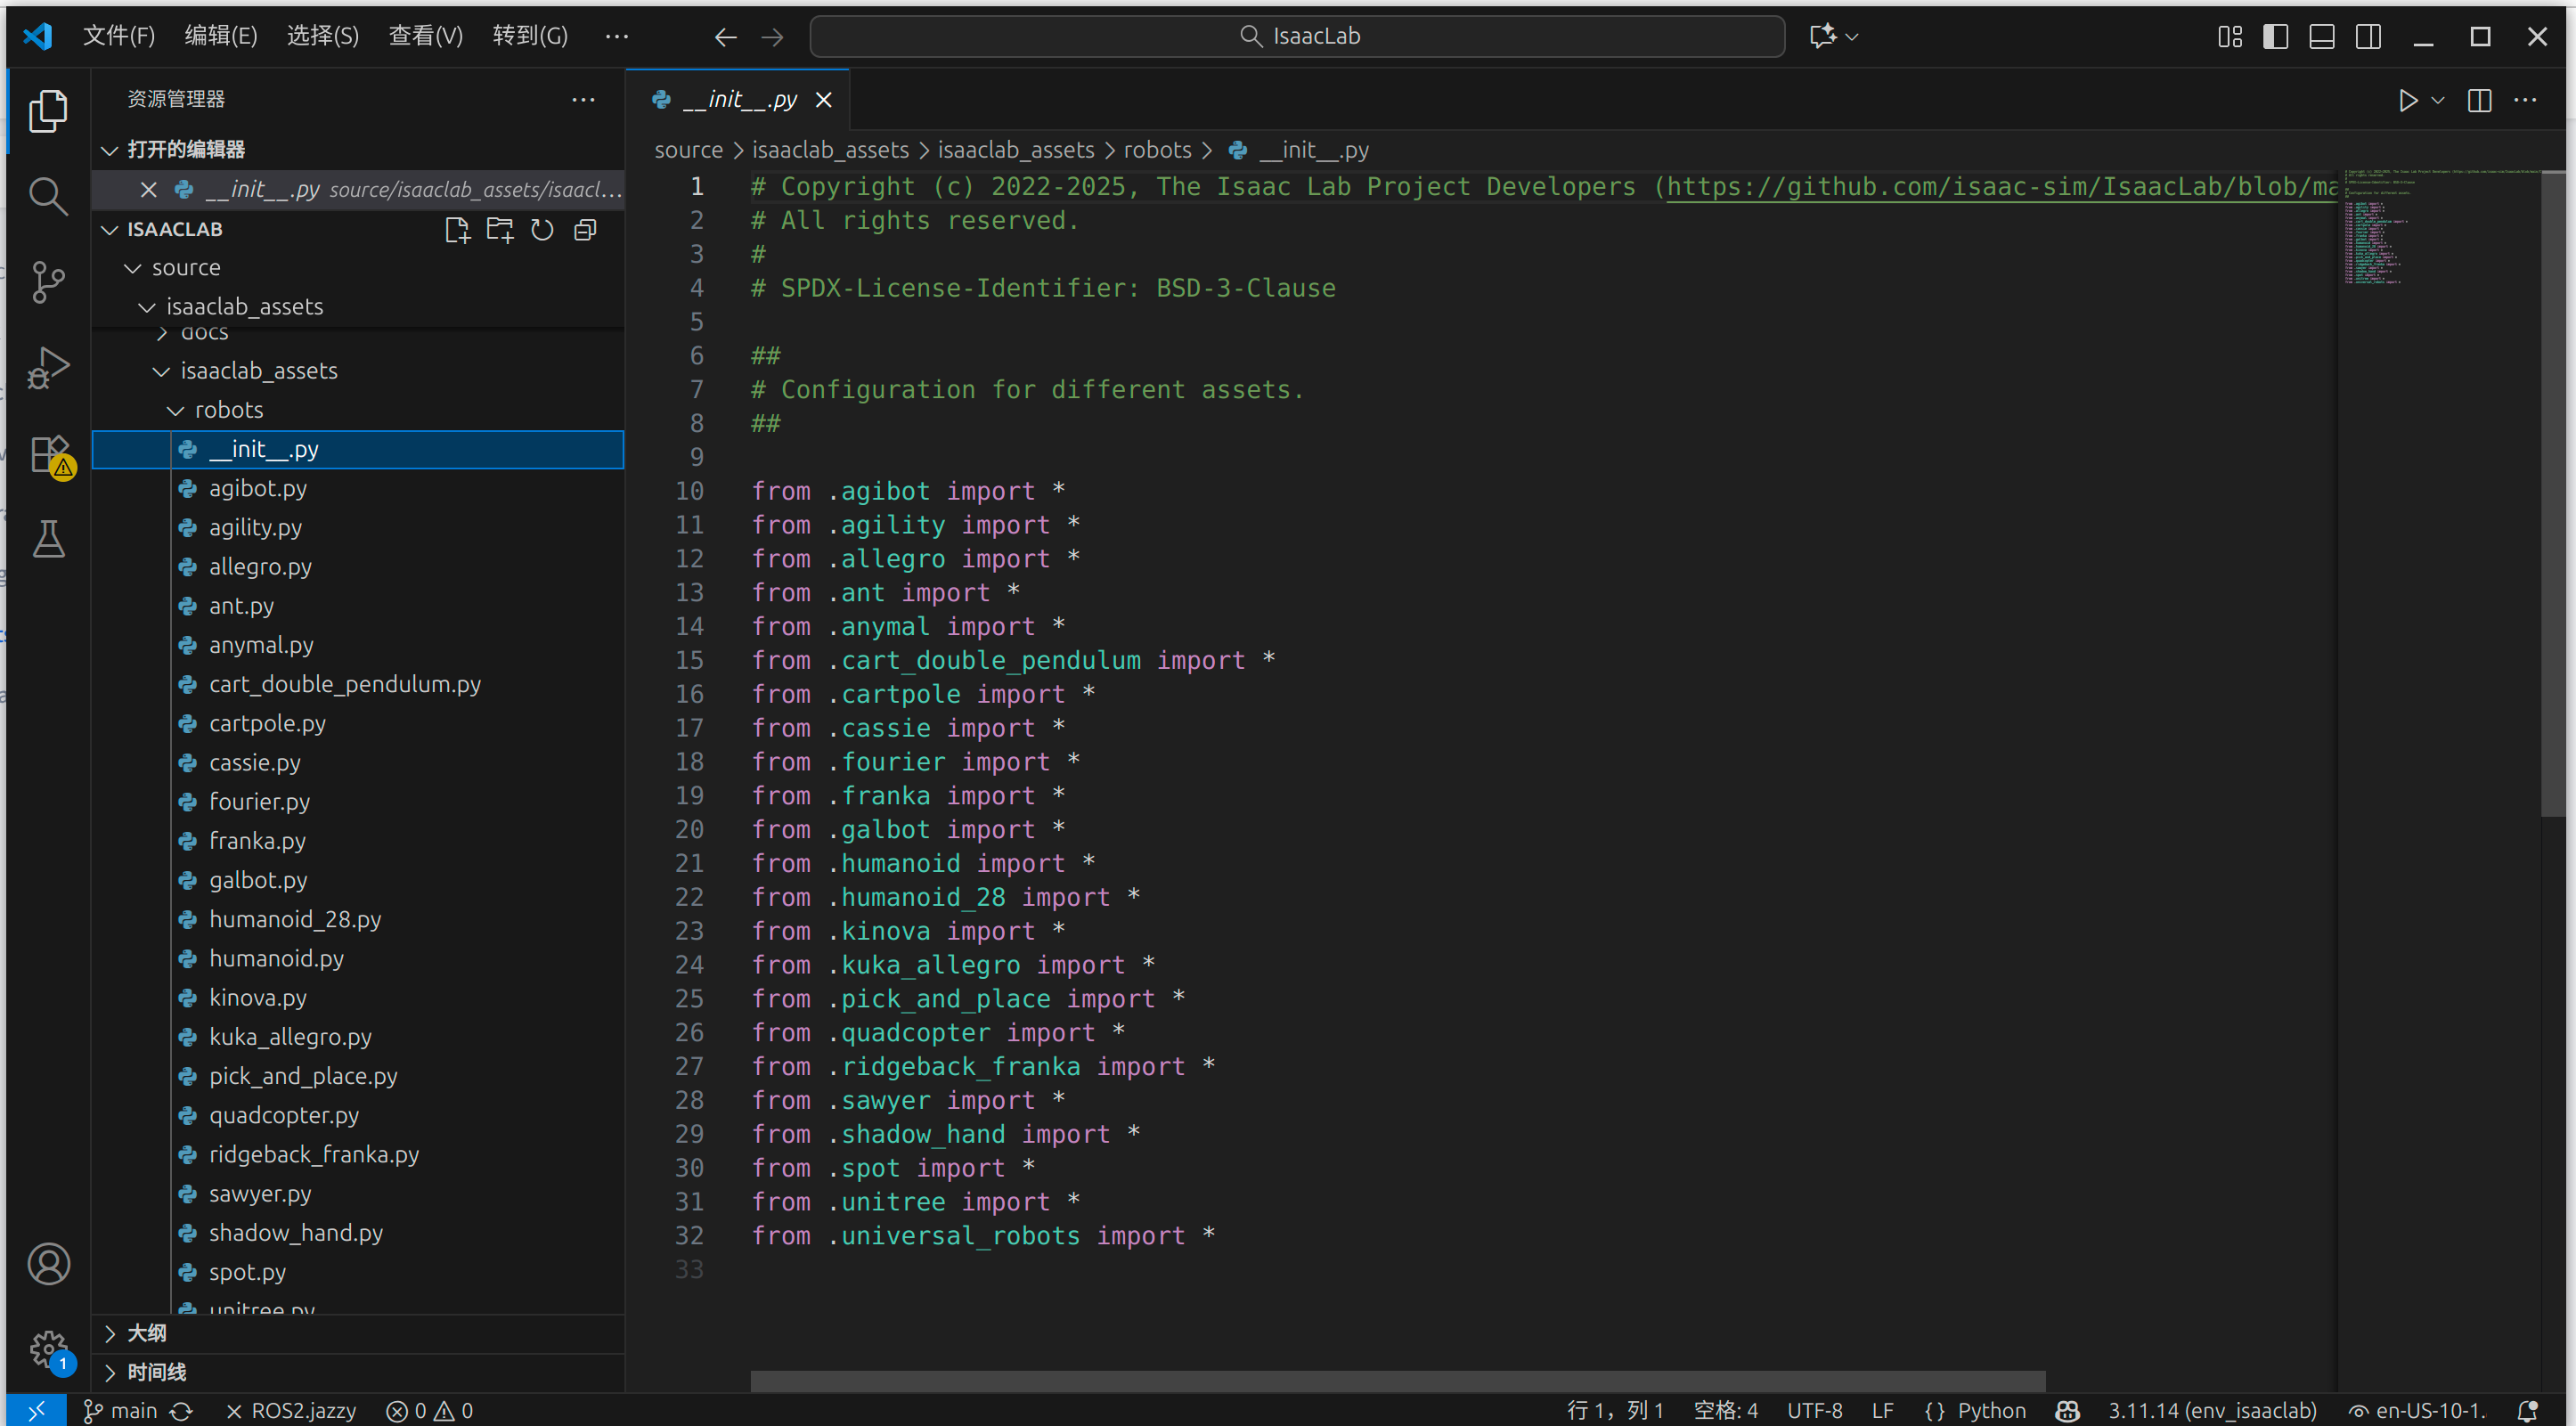This screenshot has width=2576, height=1426.
Task: Toggle the bottom panel visibility
Action: (2322, 36)
